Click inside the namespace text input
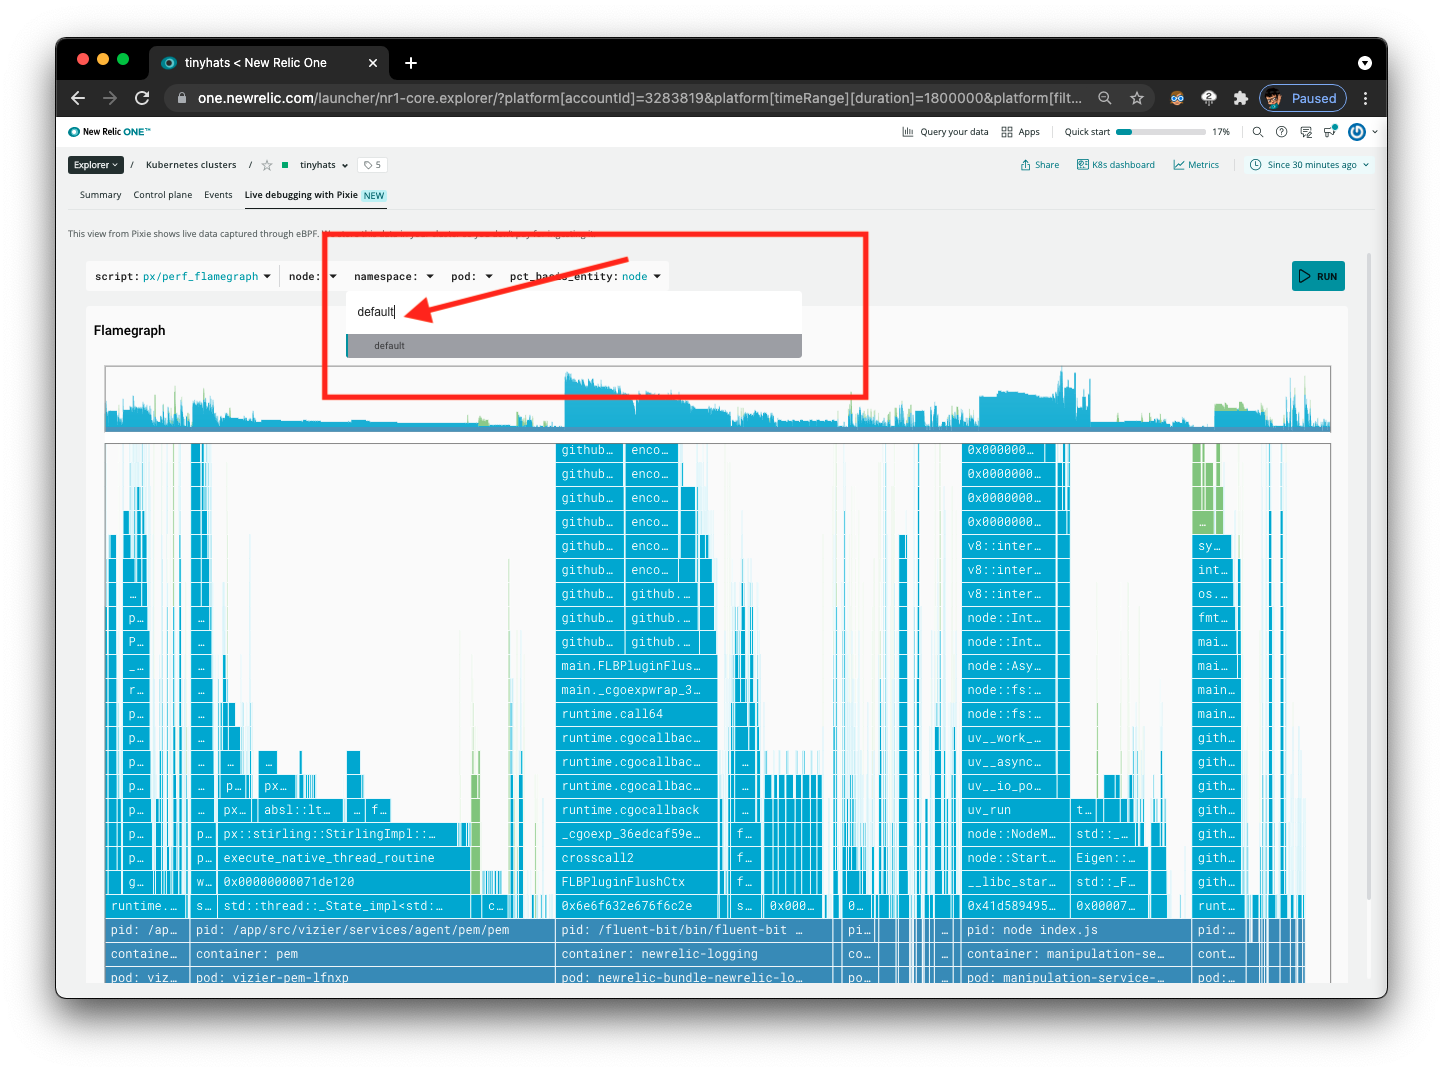 coord(574,312)
